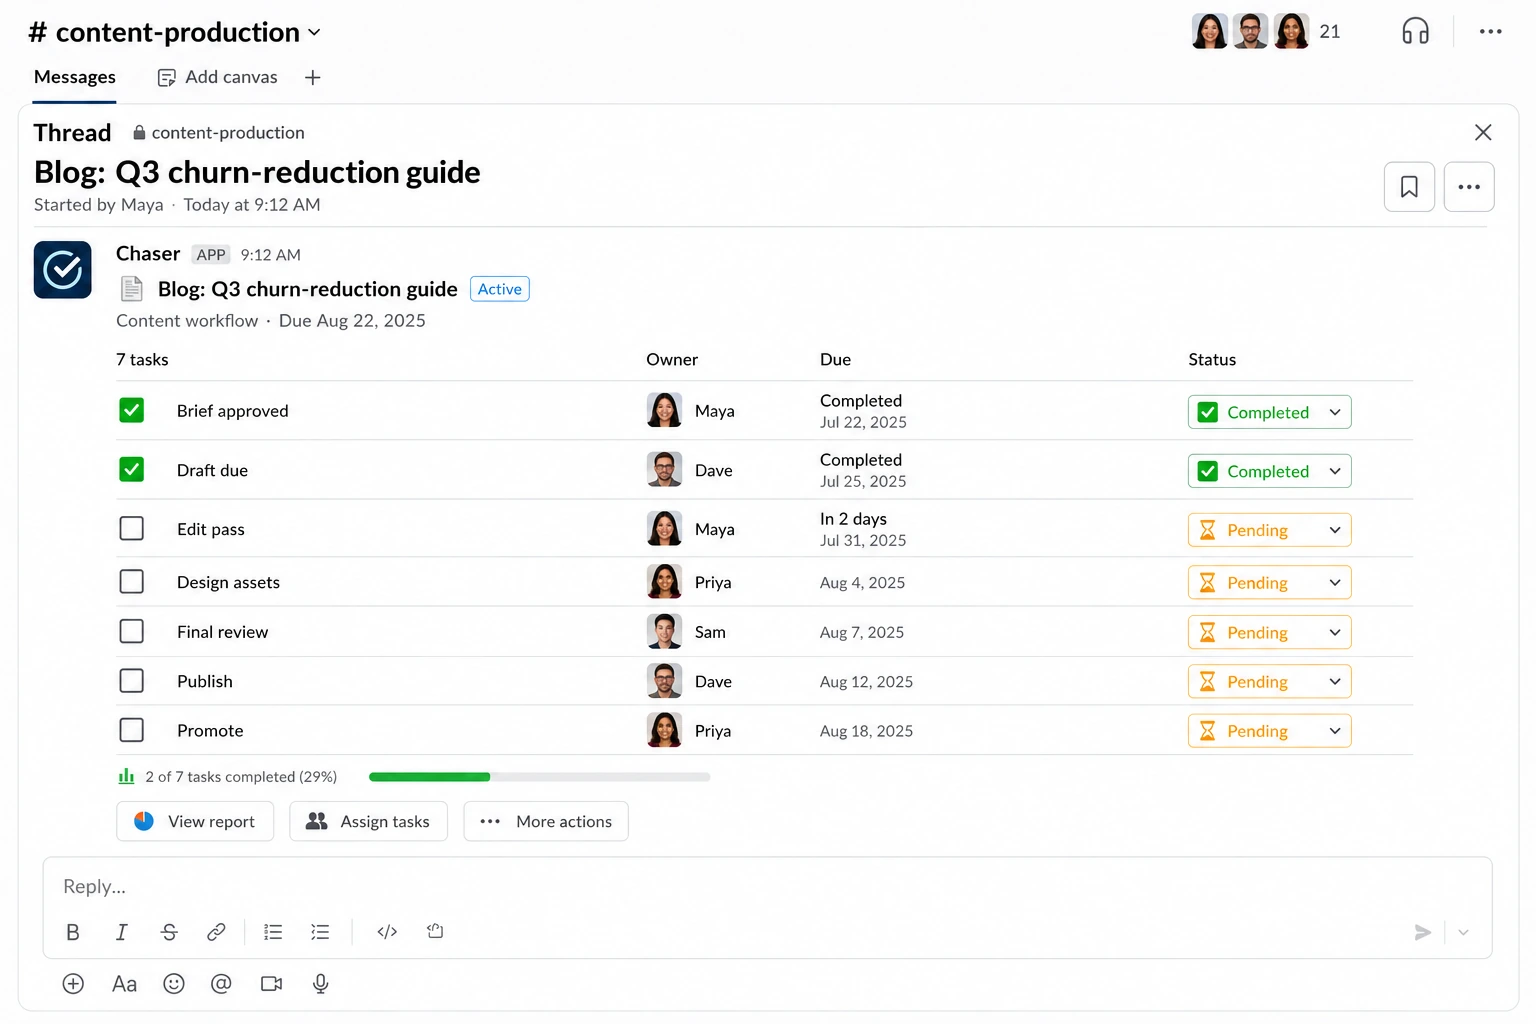Check the Publish task

131,681
